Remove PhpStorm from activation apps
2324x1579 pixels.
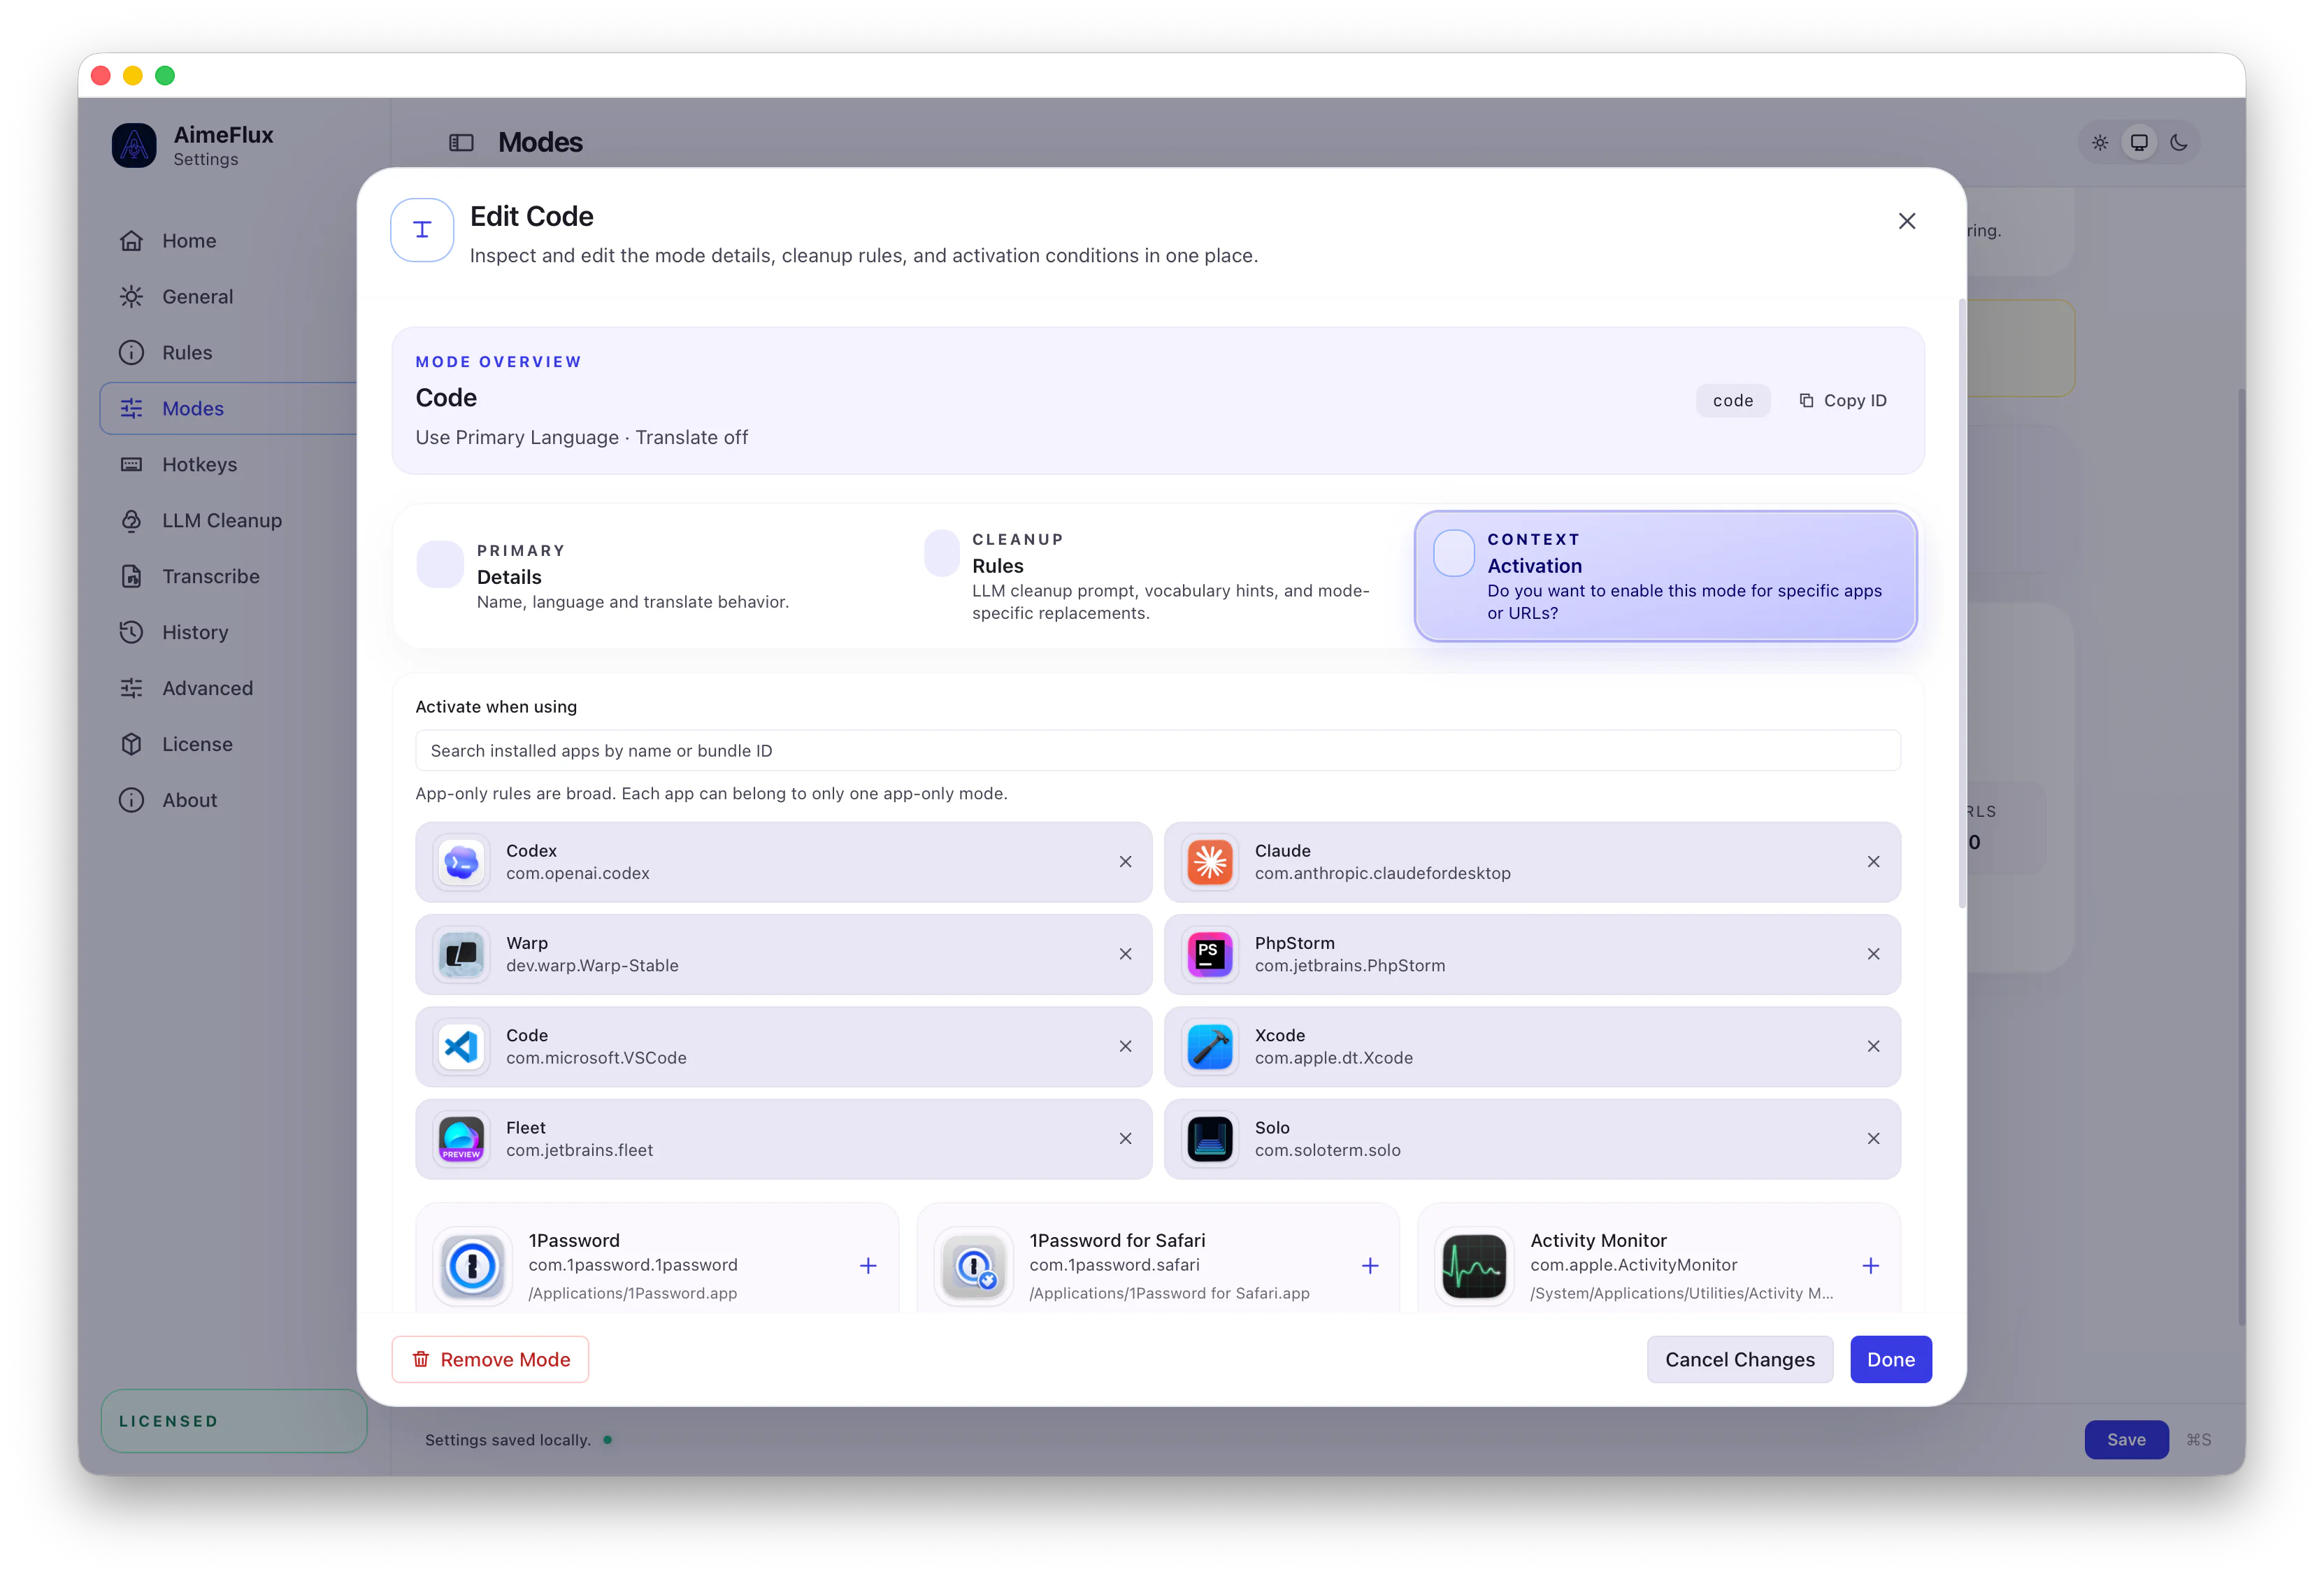1873,954
